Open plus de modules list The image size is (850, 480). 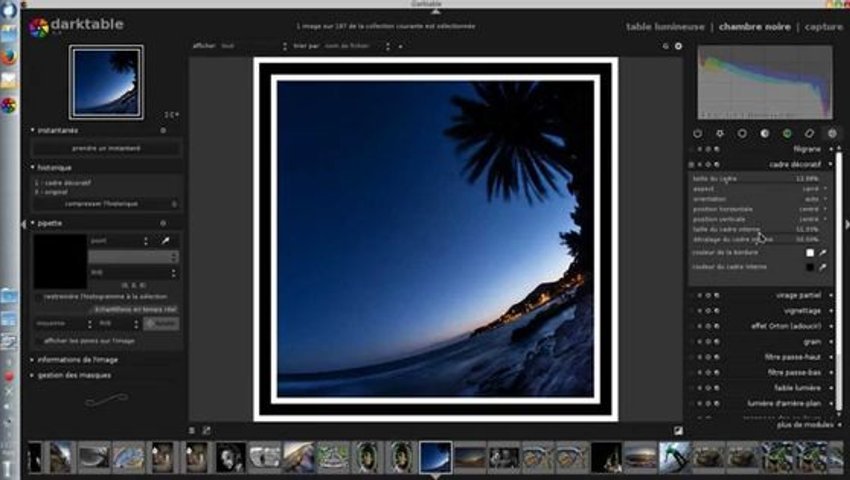805,425
